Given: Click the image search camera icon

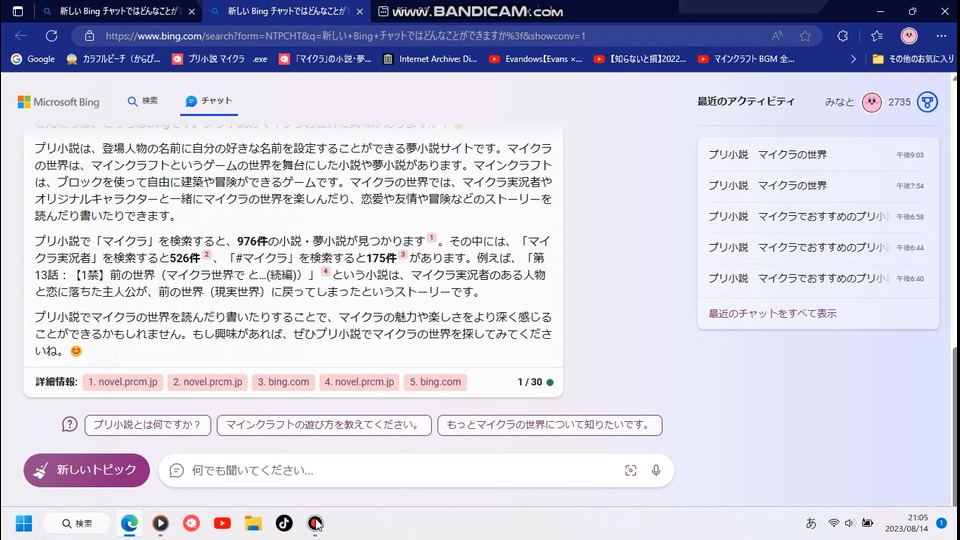Looking at the screenshot, I should point(631,470).
